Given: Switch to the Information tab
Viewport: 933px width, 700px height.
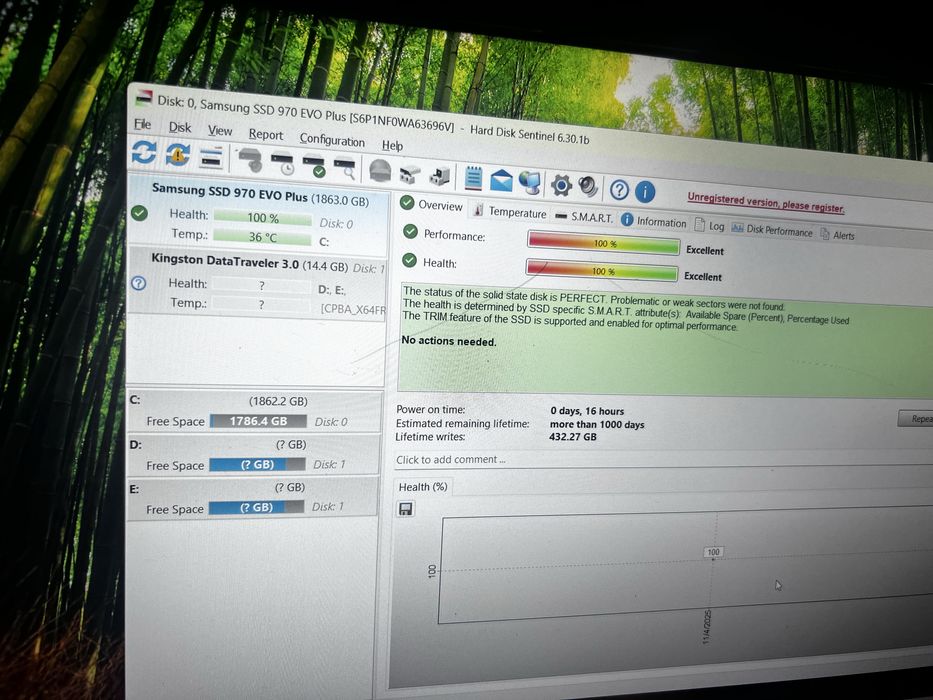Looking at the screenshot, I should point(654,221).
